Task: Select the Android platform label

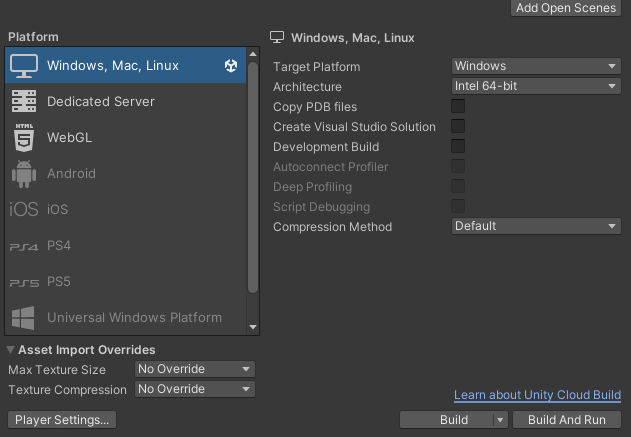Action: (x=71, y=173)
